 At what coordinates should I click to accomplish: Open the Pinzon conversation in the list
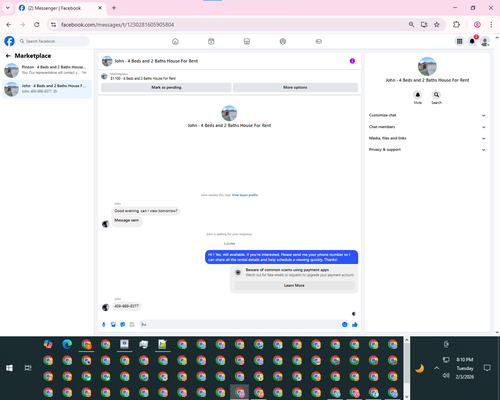47,70
